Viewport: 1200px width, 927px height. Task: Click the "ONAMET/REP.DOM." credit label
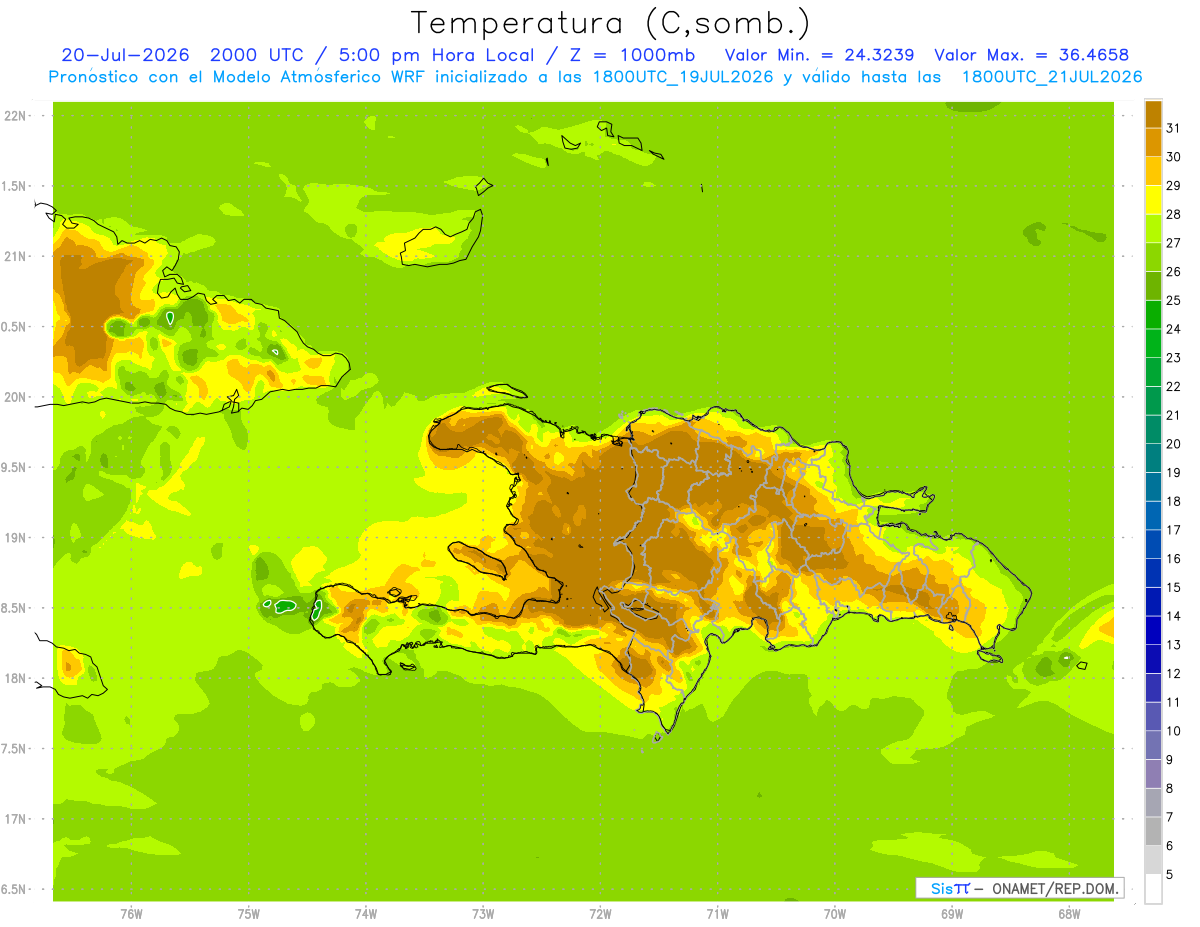[x=1055, y=888]
